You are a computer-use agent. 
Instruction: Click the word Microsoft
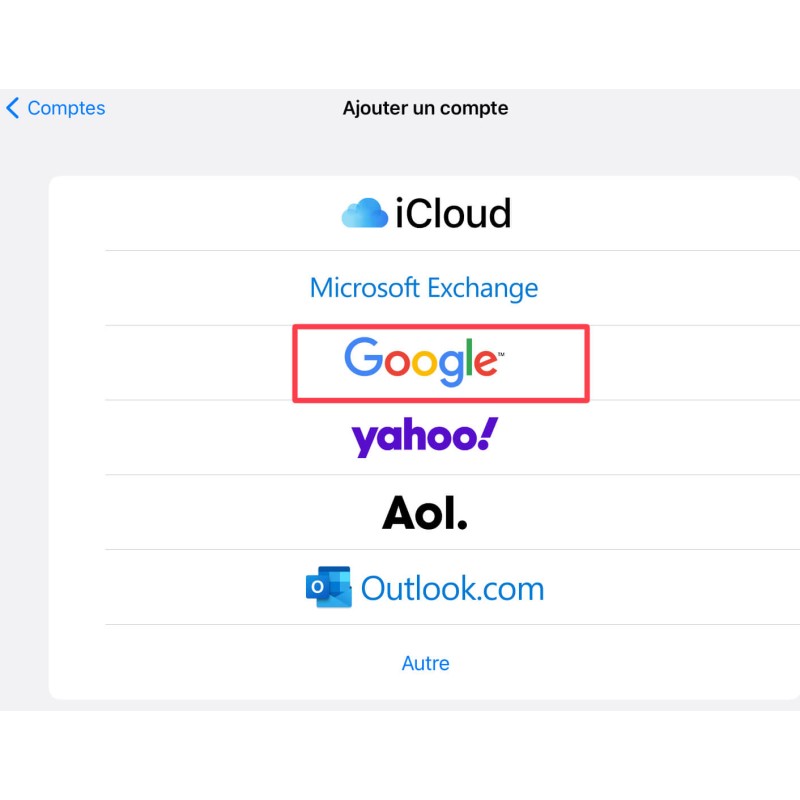tap(364, 288)
